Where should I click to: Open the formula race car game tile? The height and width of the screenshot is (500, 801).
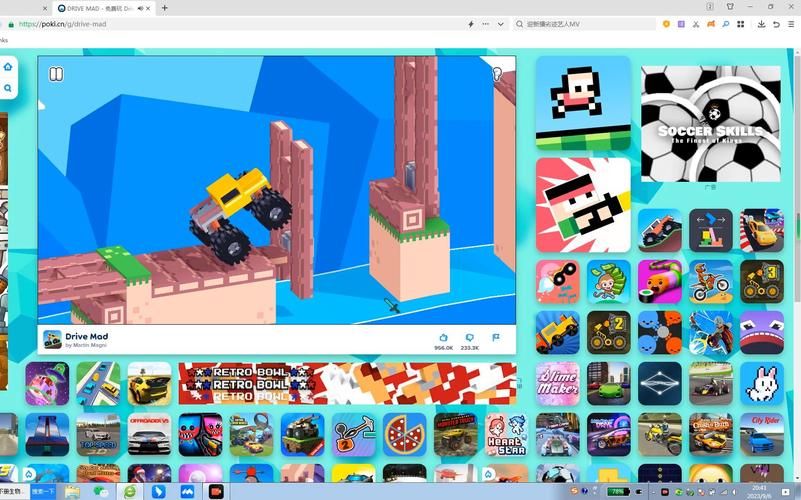(711, 384)
